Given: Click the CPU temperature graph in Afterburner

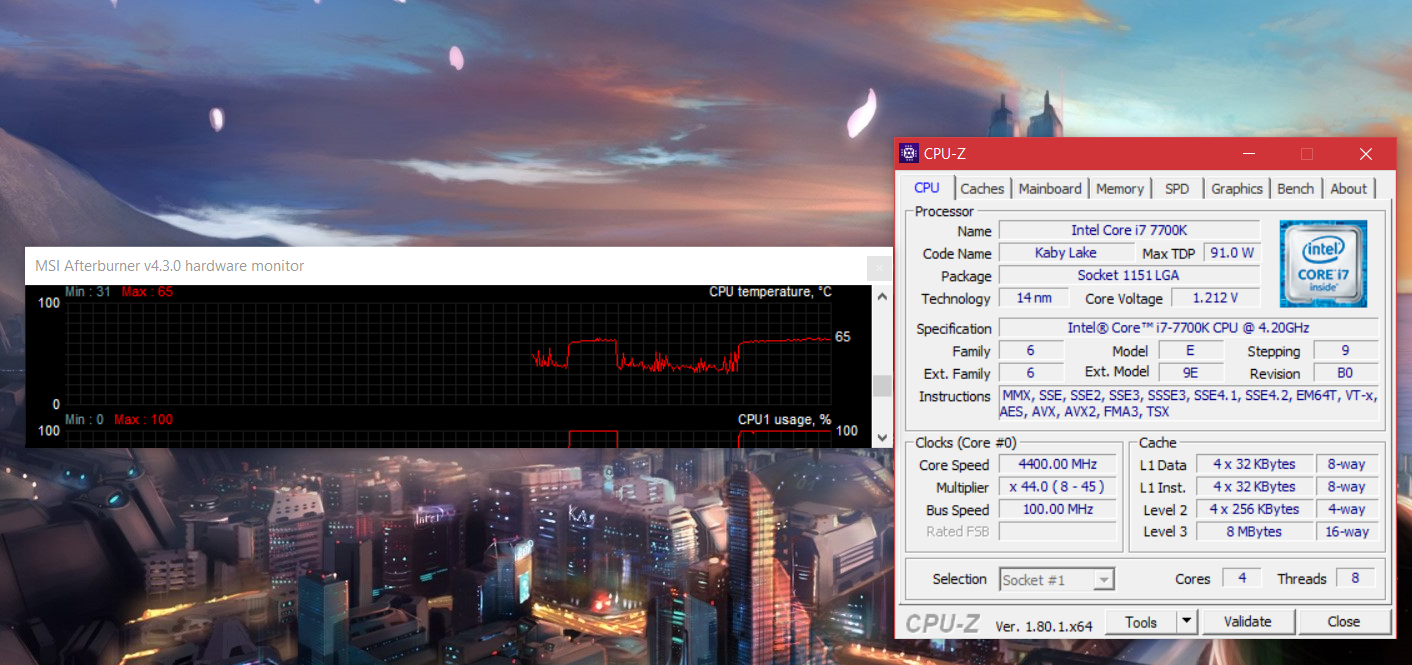Looking at the screenshot, I should coord(448,353).
